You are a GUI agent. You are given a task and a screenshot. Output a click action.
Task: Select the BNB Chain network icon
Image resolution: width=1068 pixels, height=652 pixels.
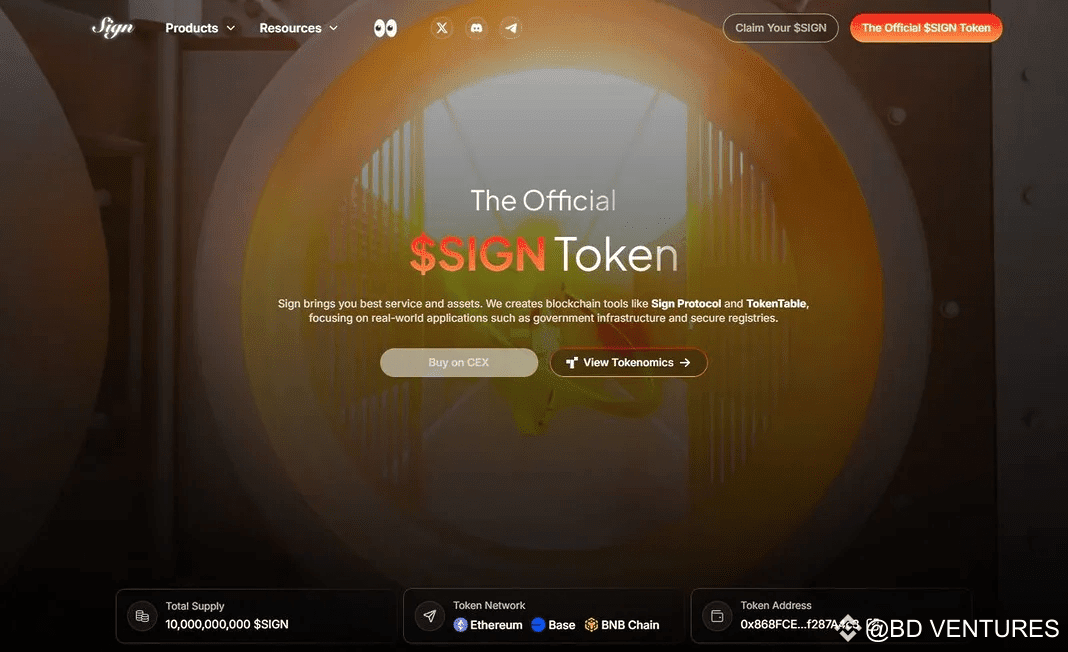(591, 625)
